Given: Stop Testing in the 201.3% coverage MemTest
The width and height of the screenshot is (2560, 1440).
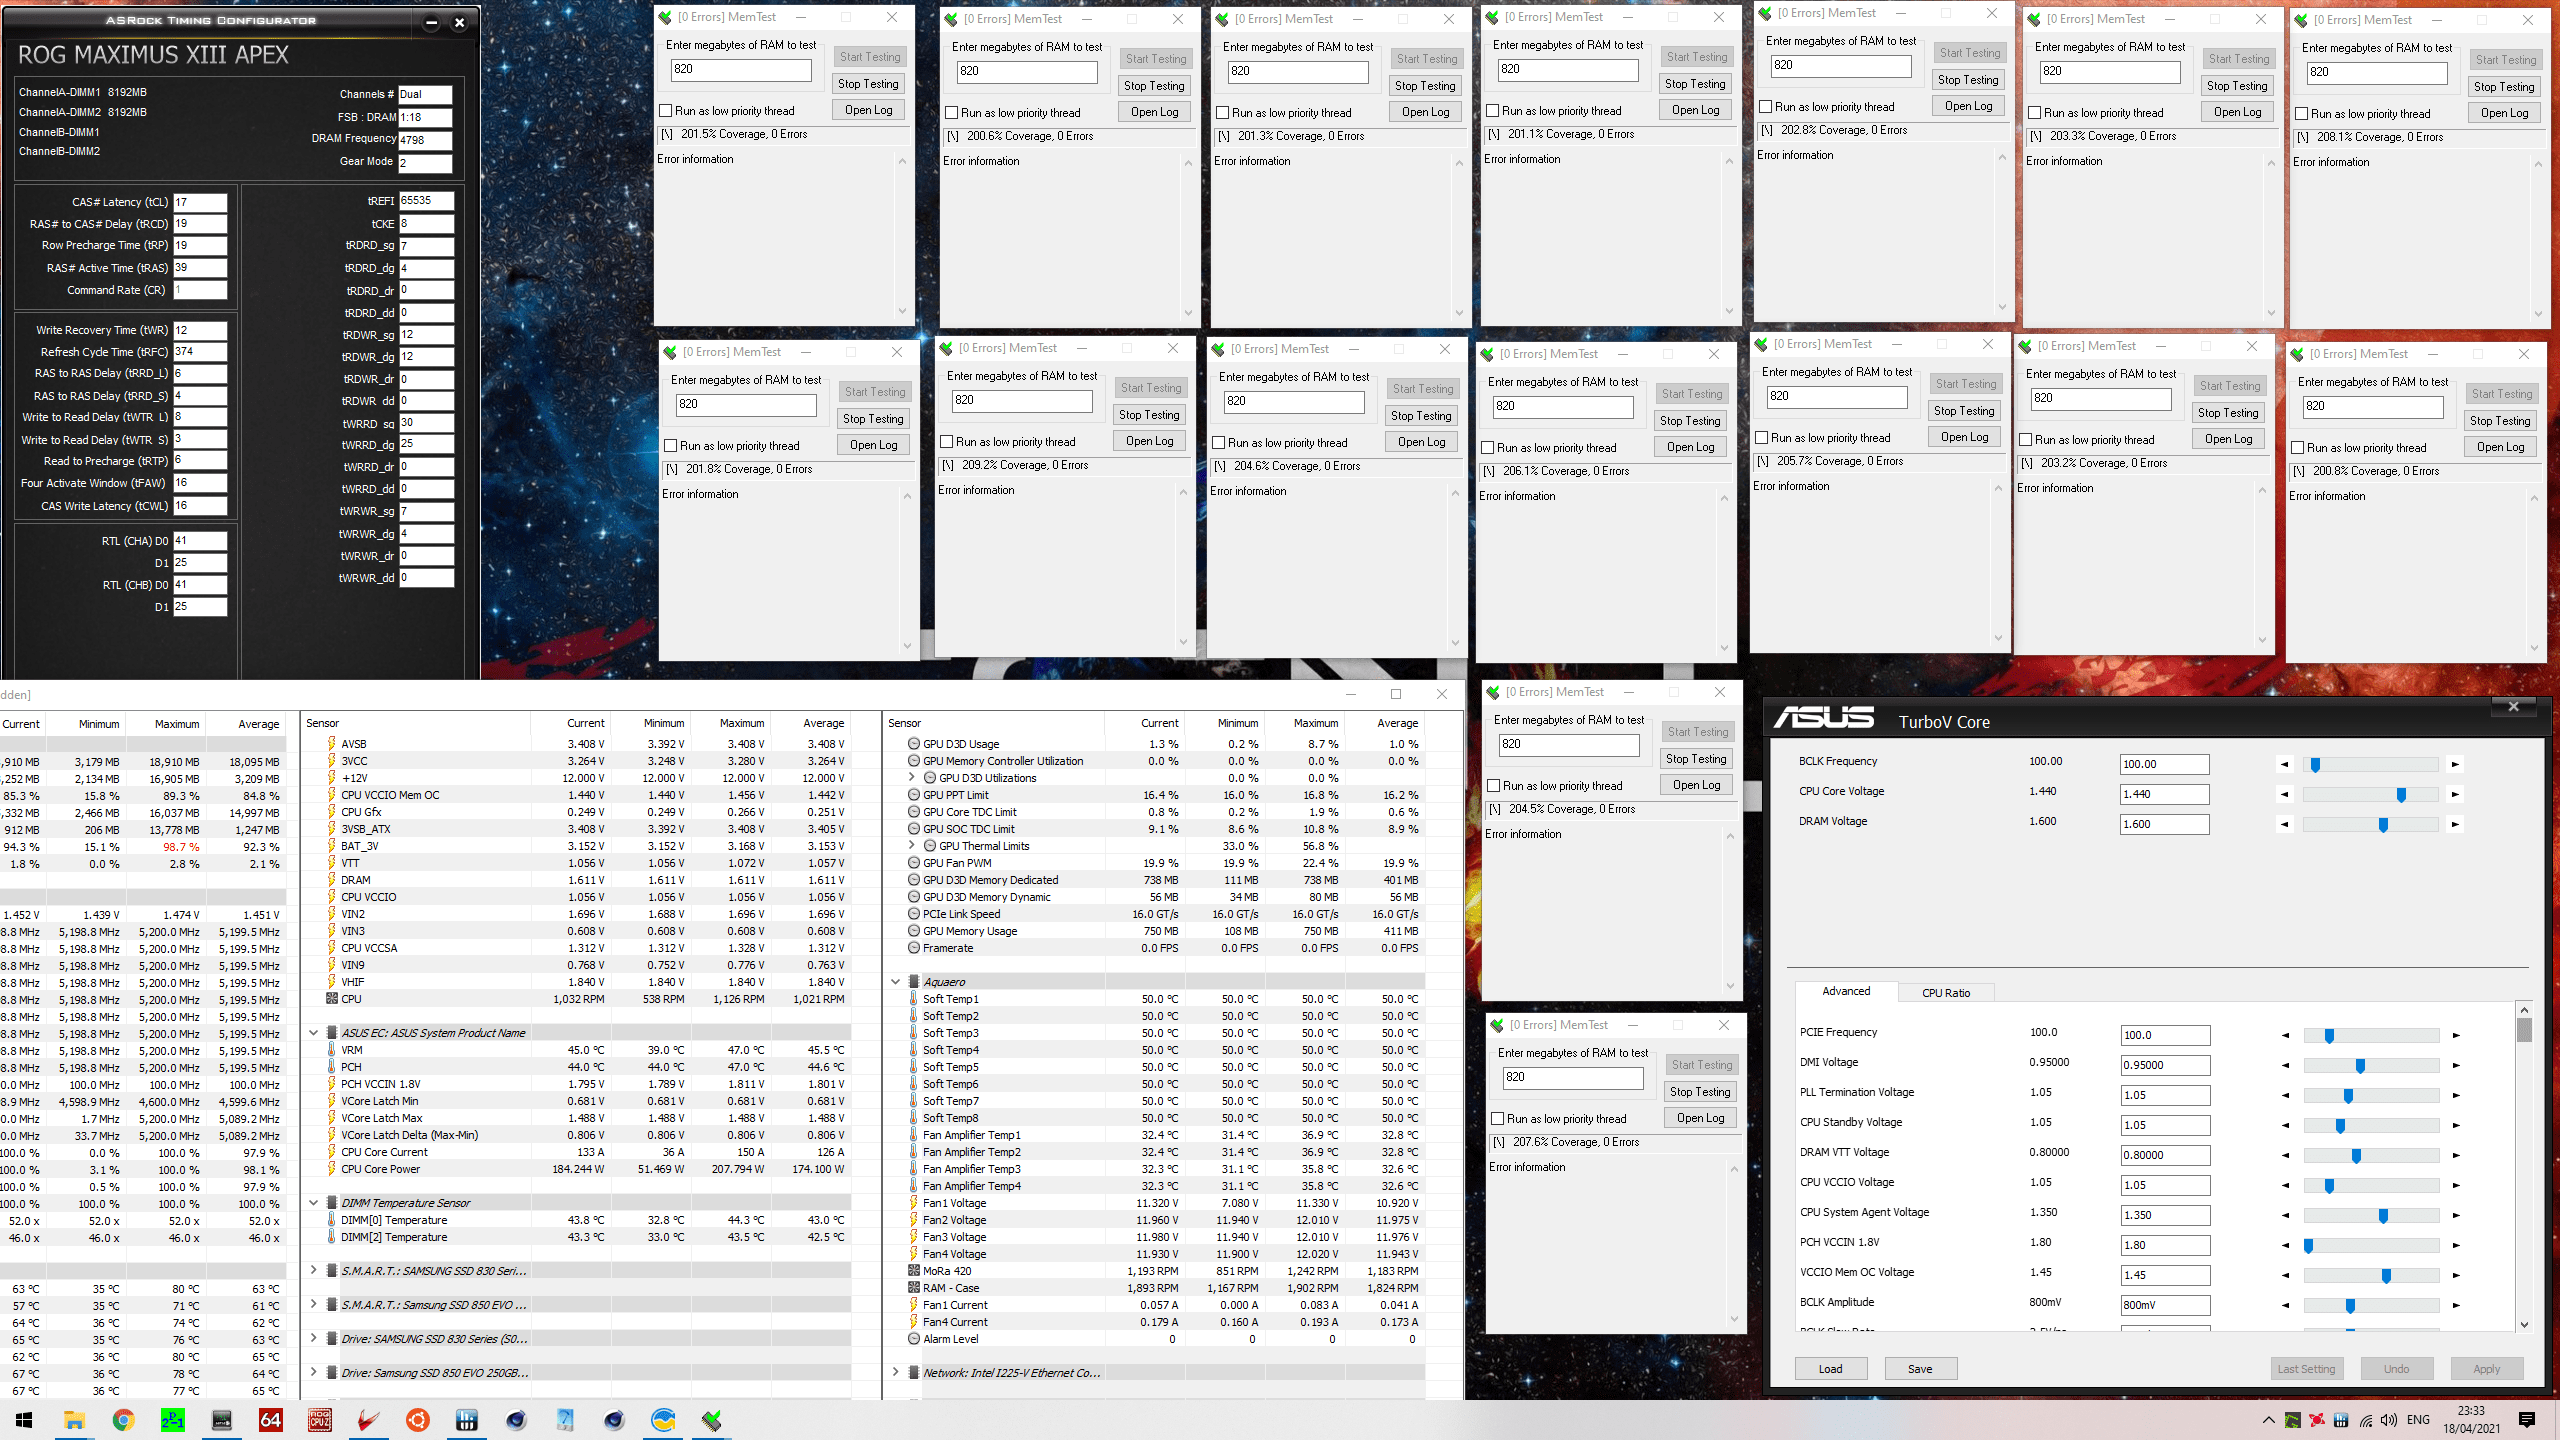Looking at the screenshot, I should pyautogui.click(x=1425, y=86).
